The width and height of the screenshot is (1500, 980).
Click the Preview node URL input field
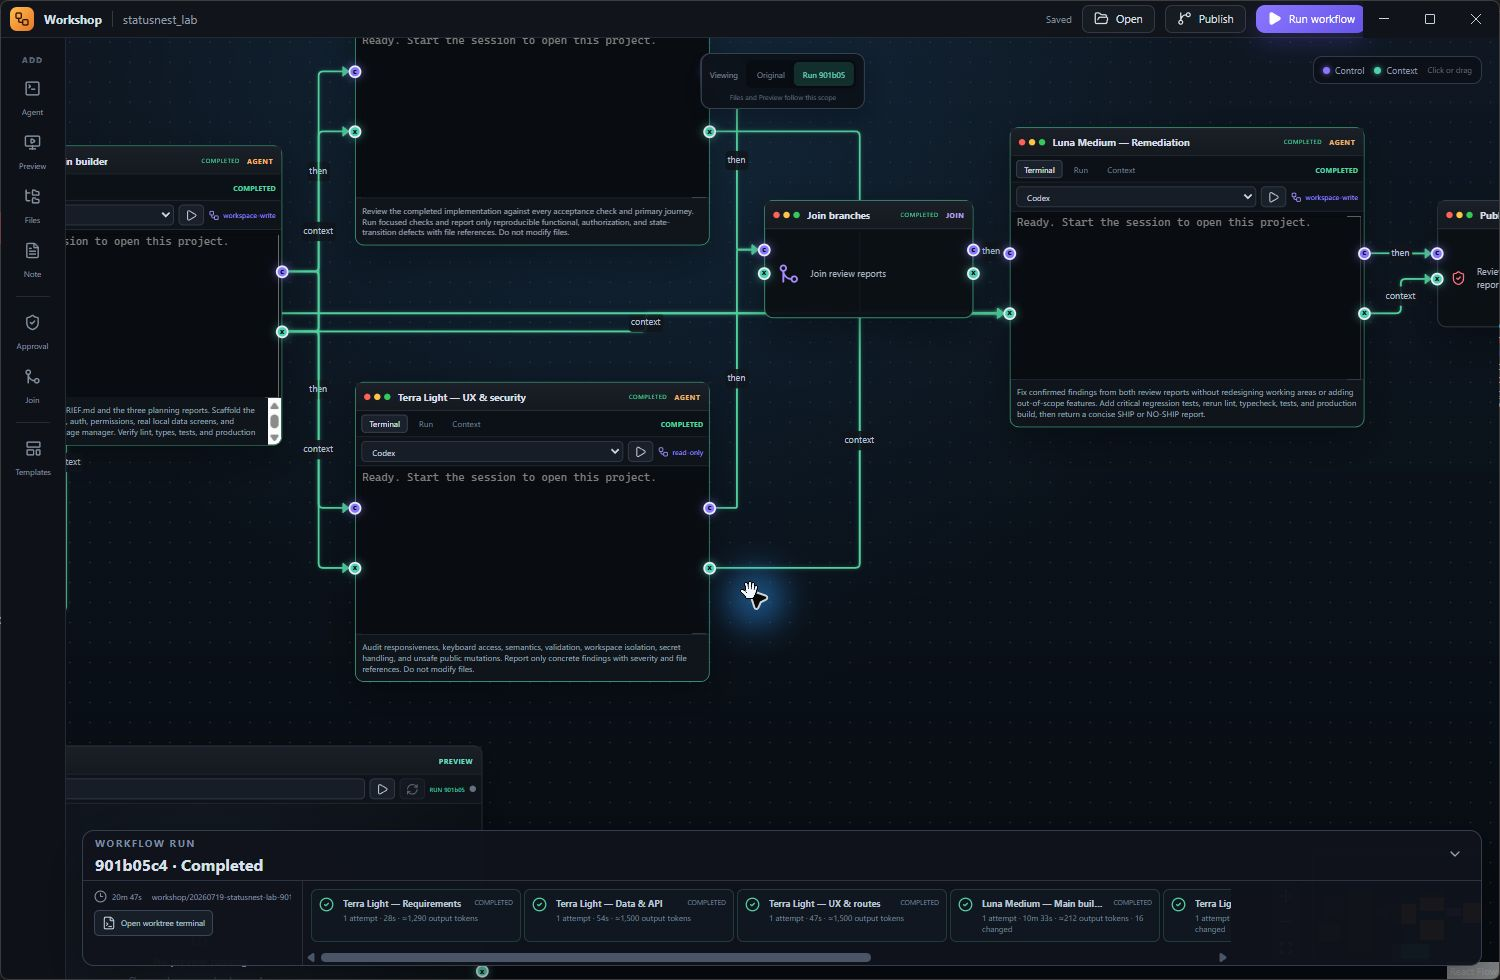(215, 789)
